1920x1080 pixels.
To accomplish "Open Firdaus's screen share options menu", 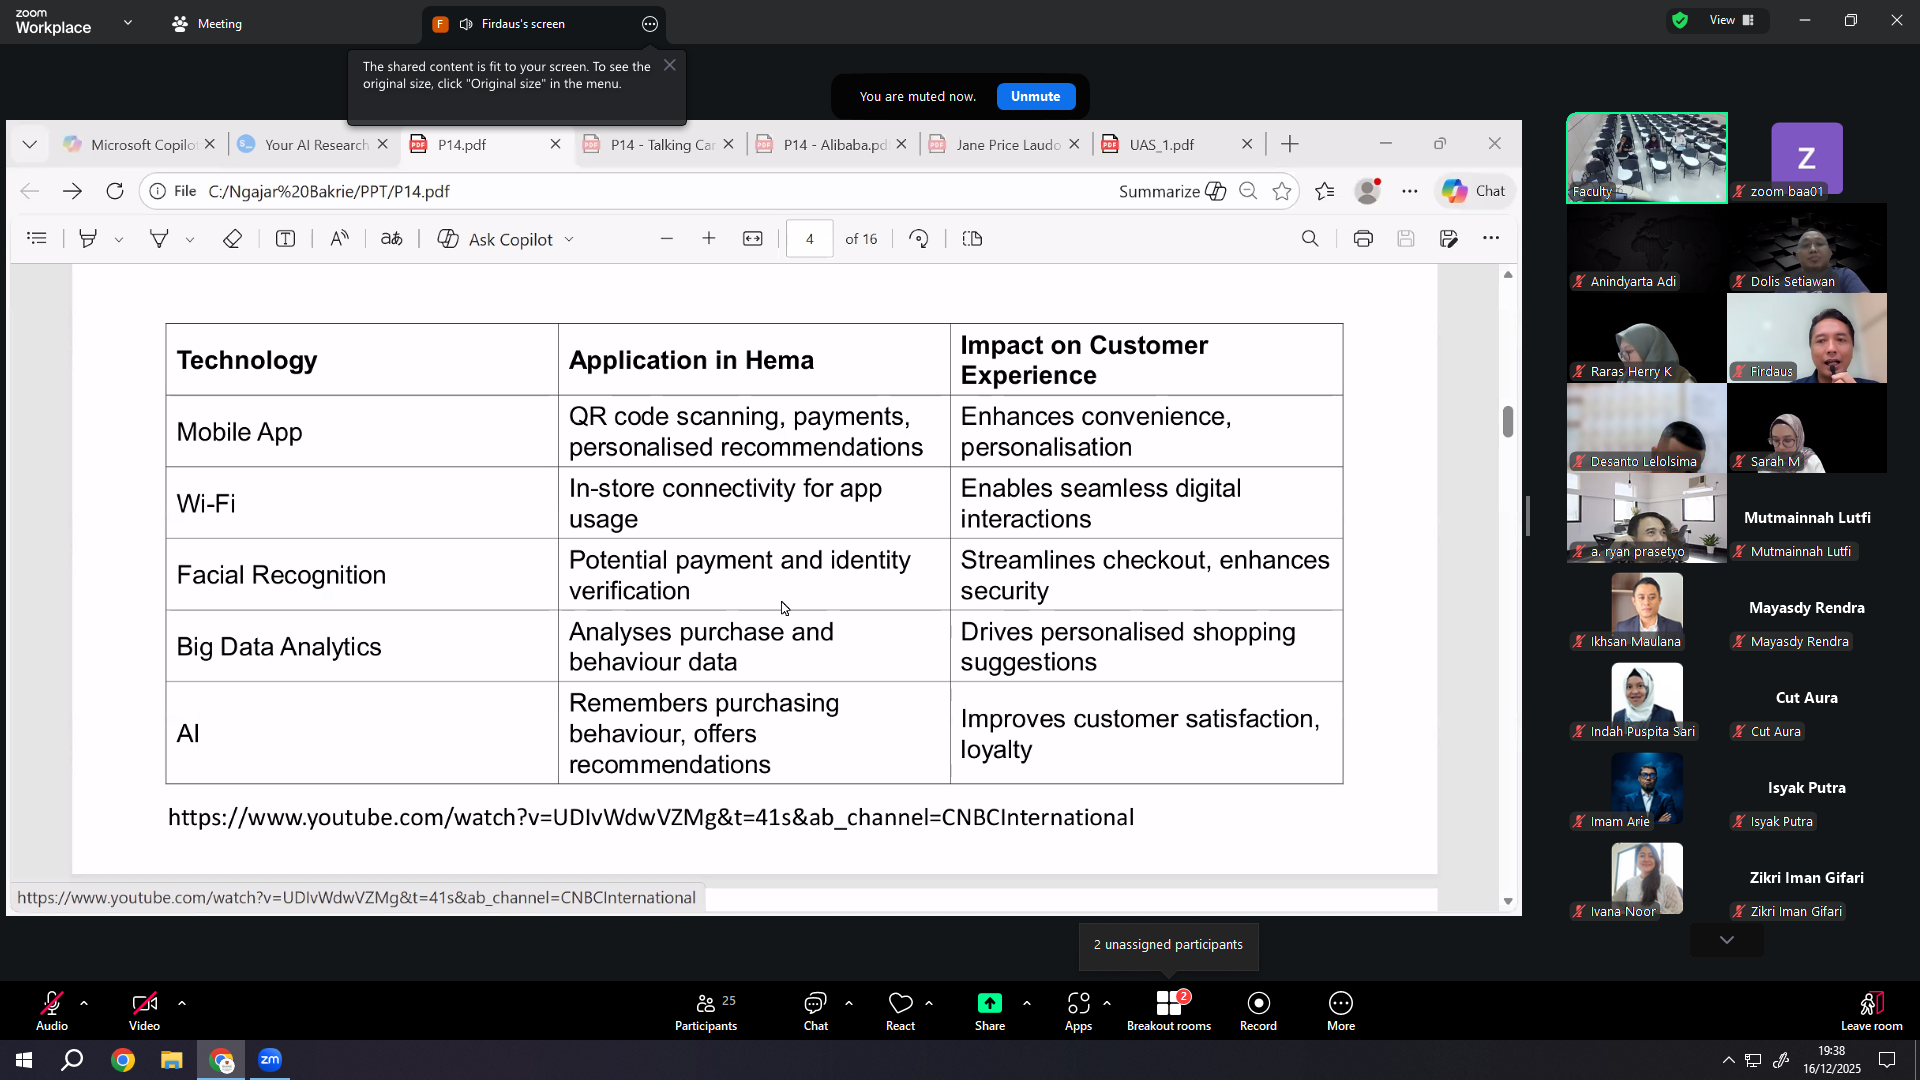I will click(x=650, y=24).
